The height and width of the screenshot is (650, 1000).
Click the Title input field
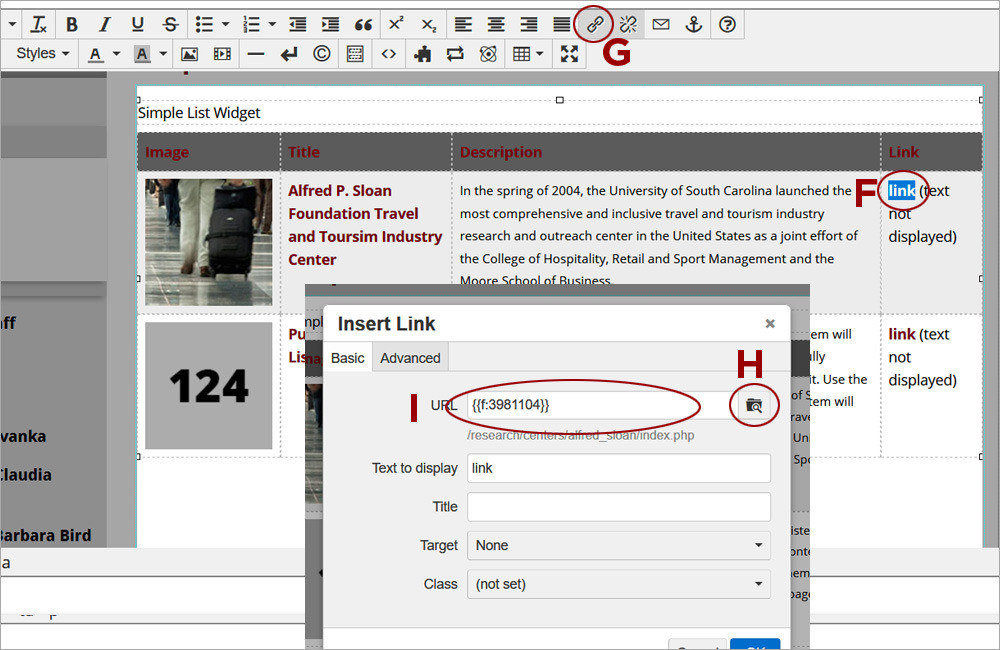pos(618,507)
